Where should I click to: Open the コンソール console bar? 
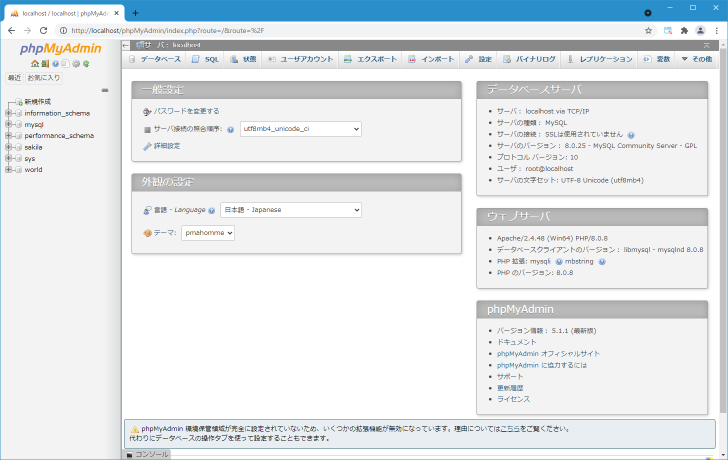tap(147, 454)
